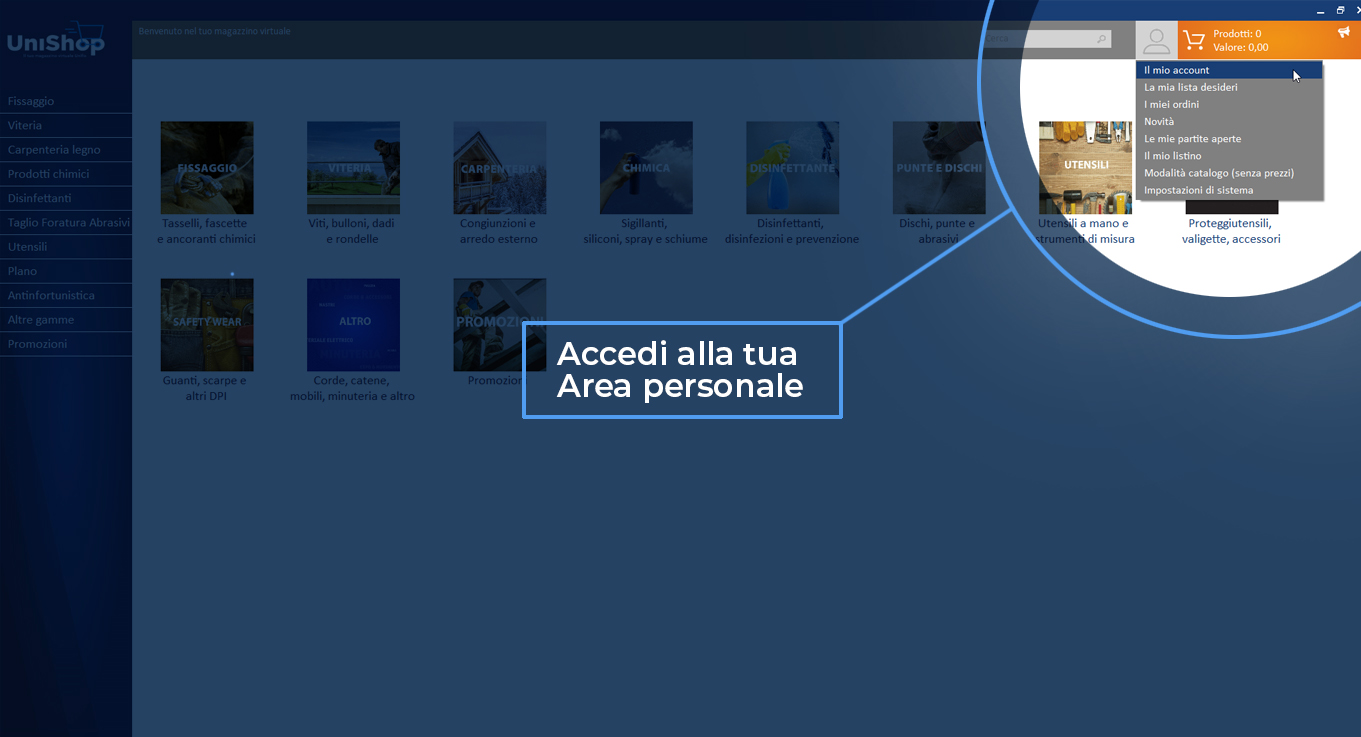This screenshot has width=1361, height=737.
Task: Click the FISSAGGIO category thumbnail
Action: [x=207, y=168]
